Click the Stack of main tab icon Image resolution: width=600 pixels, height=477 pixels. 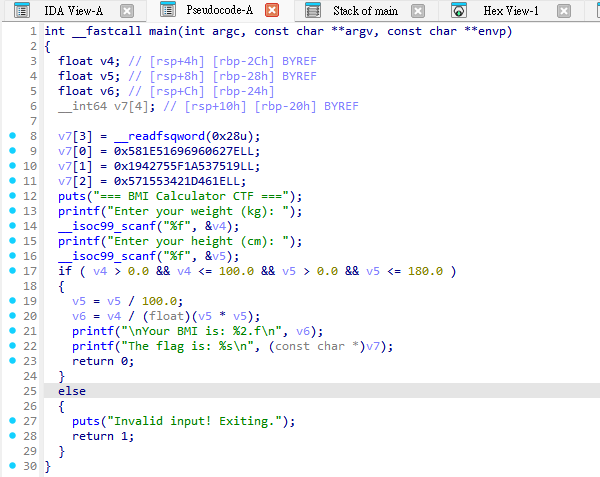coord(313,10)
